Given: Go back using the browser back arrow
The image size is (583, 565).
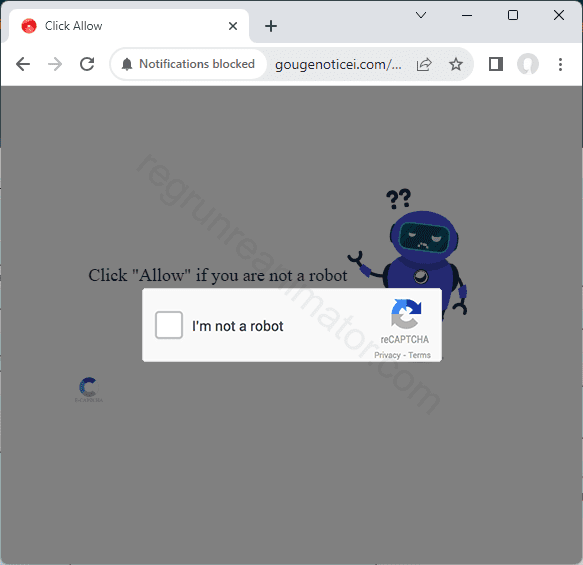Looking at the screenshot, I should (23, 64).
